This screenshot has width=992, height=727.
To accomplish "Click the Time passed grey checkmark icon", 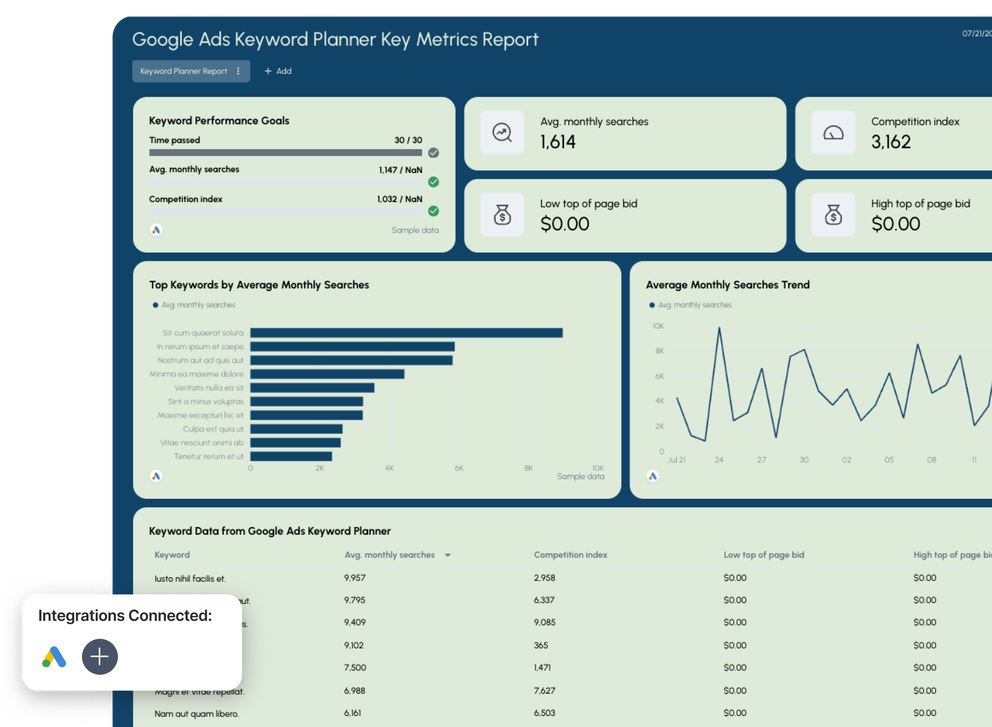I will pyautogui.click(x=433, y=152).
